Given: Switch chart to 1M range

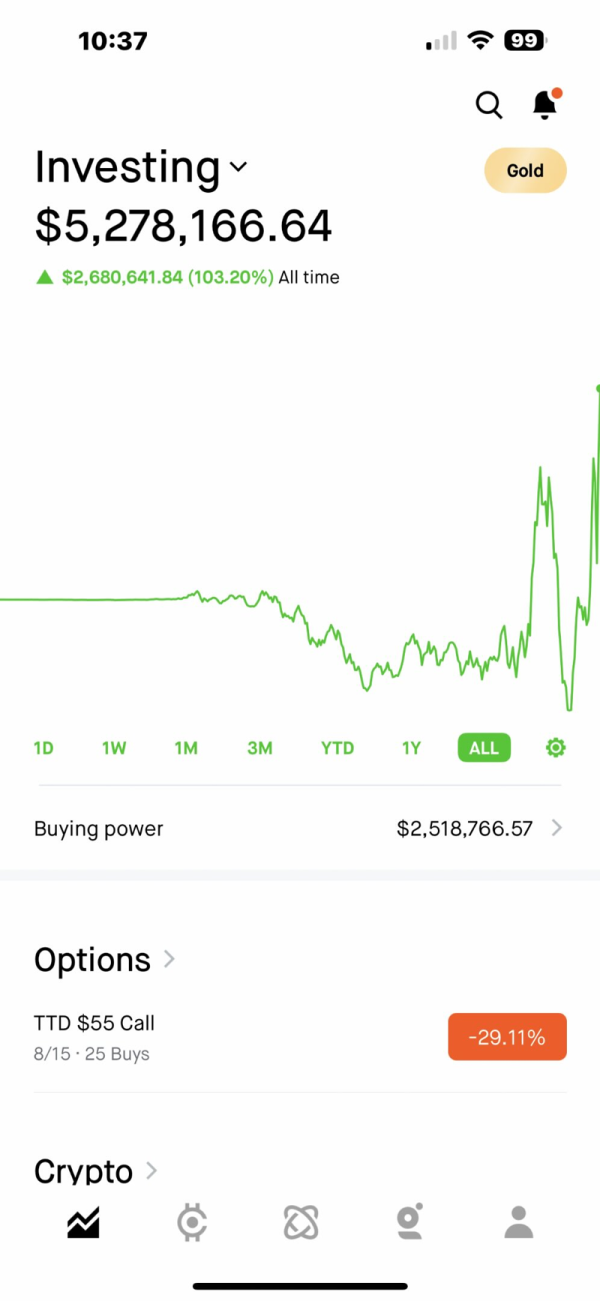Looking at the screenshot, I should pos(186,748).
